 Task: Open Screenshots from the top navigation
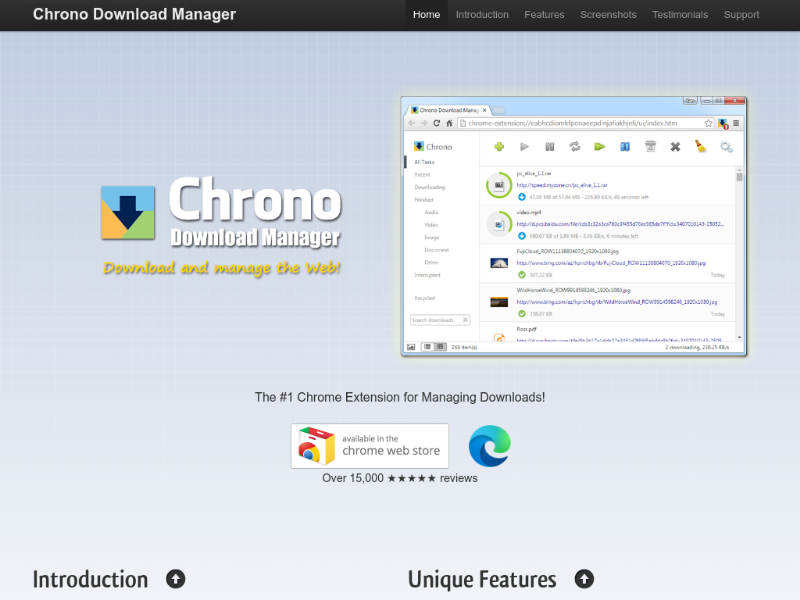(x=608, y=15)
